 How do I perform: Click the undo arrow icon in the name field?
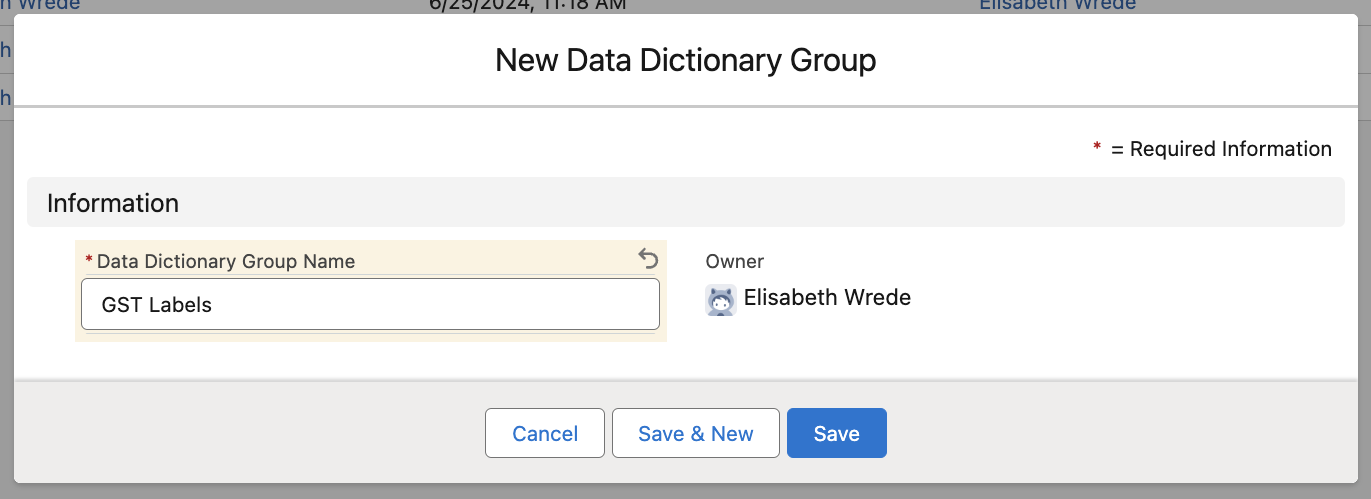click(x=648, y=260)
